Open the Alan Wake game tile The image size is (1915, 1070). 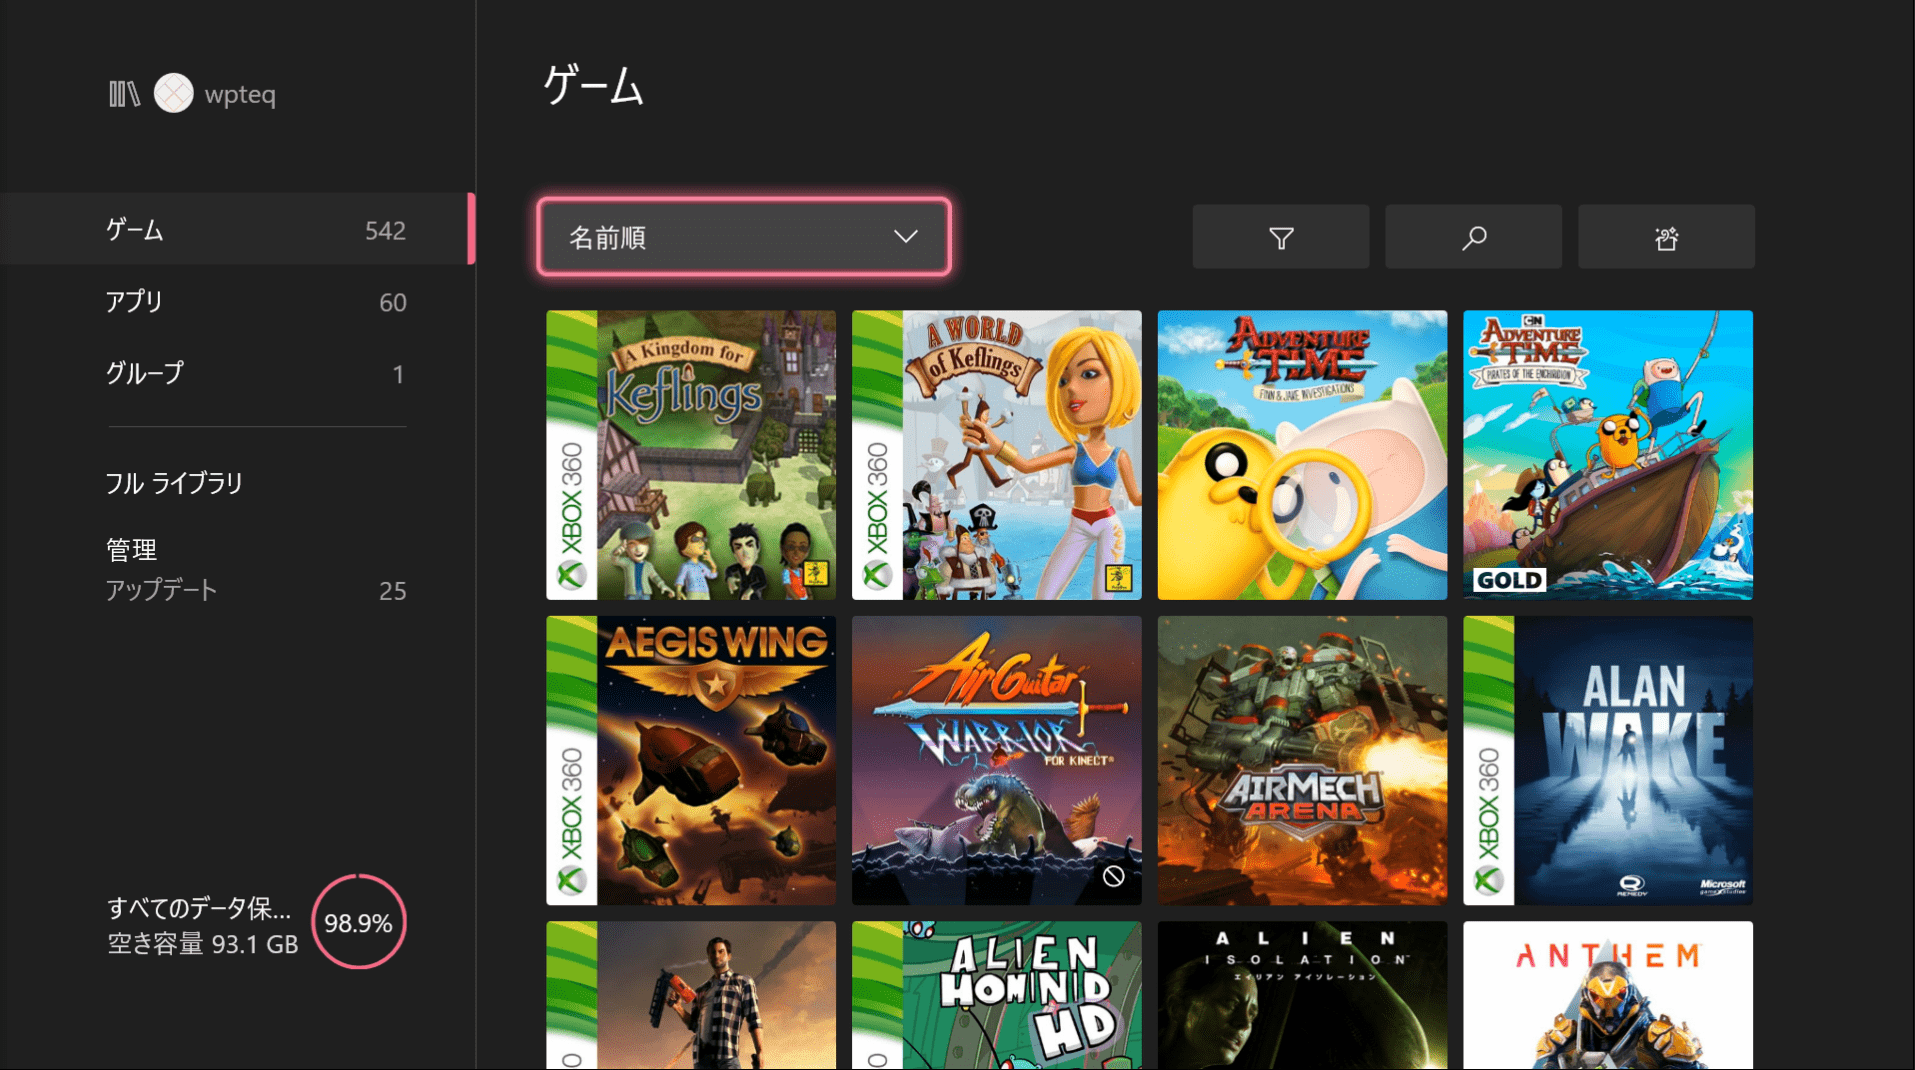(x=1608, y=760)
